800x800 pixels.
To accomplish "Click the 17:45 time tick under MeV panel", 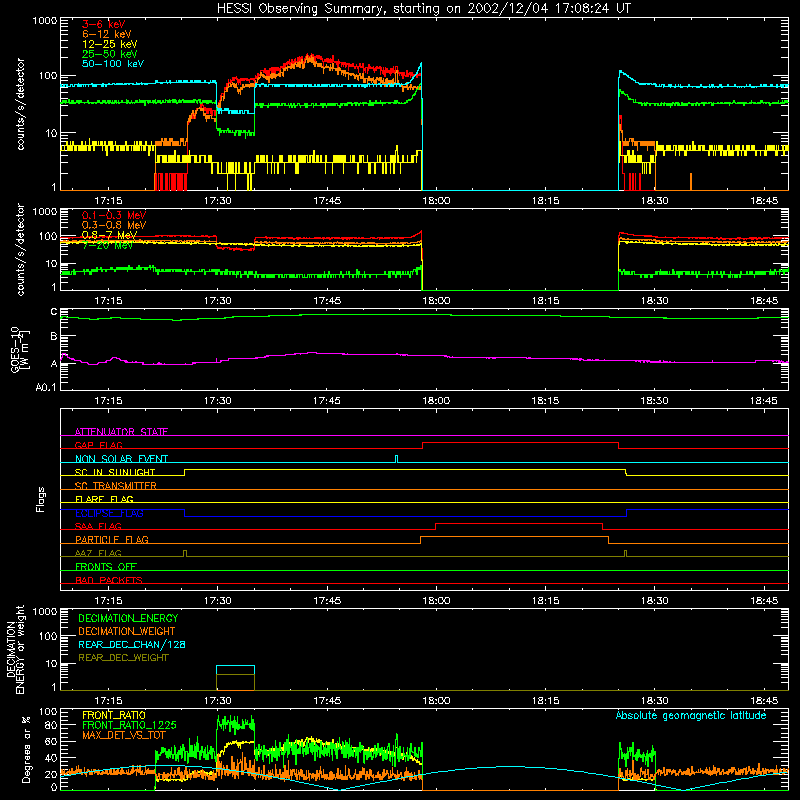I will tap(327, 301).
